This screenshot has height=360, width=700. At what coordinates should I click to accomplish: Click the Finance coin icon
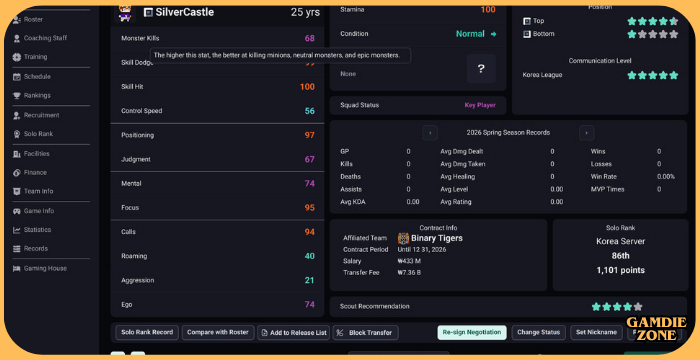[x=17, y=172]
